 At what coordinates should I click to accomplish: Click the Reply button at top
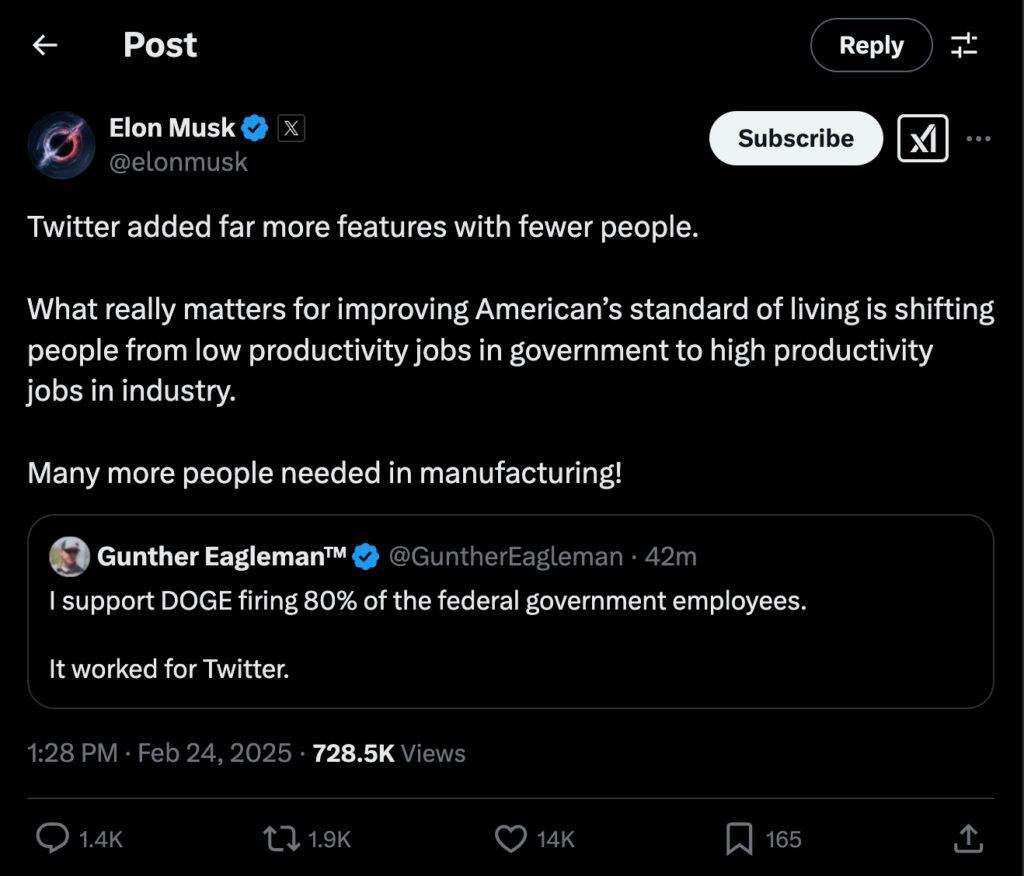click(x=870, y=45)
